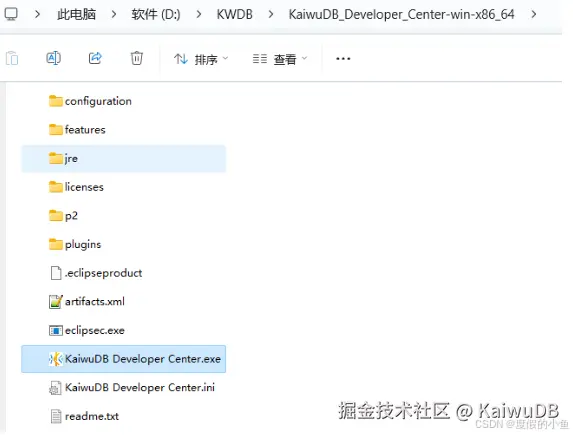Select the plugins folder icon
The width and height of the screenshot is (573, 435).
click(x=56, y=244)
